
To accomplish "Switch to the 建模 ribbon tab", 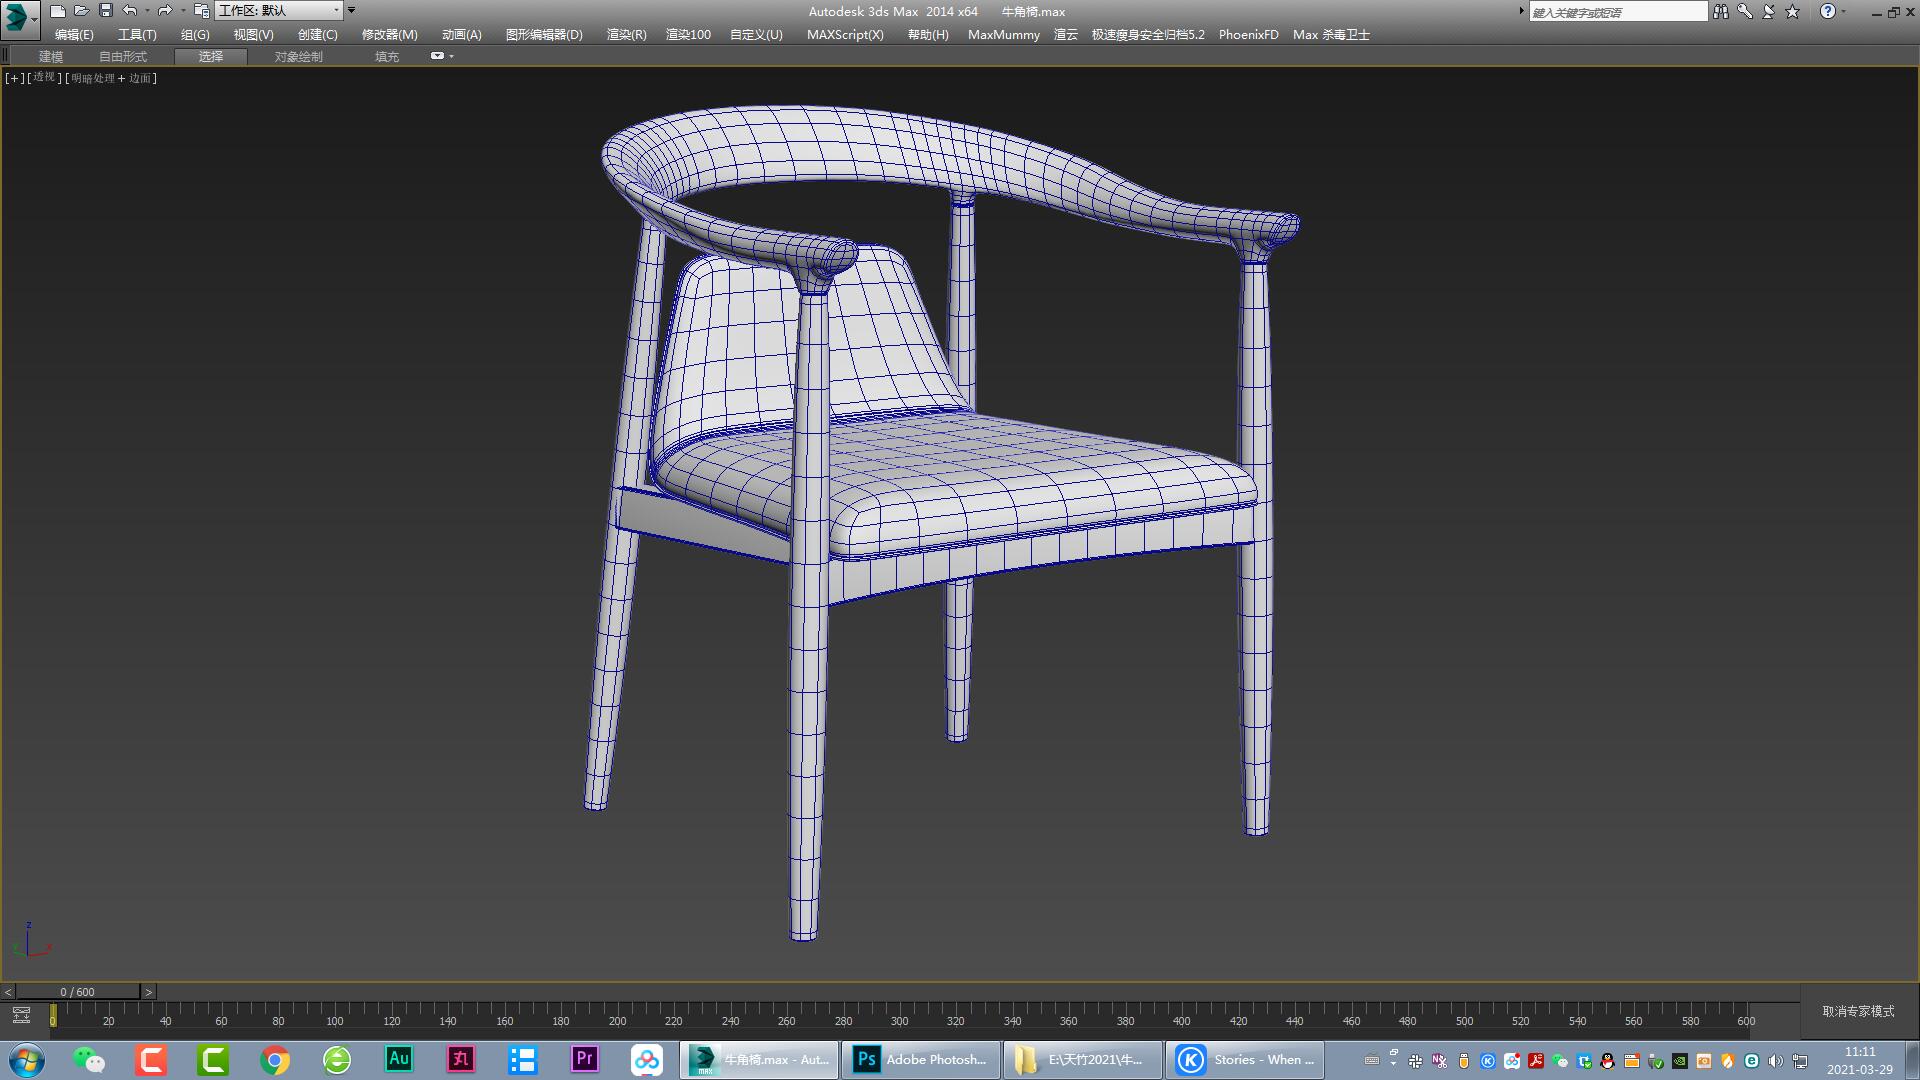I will 51,56.
